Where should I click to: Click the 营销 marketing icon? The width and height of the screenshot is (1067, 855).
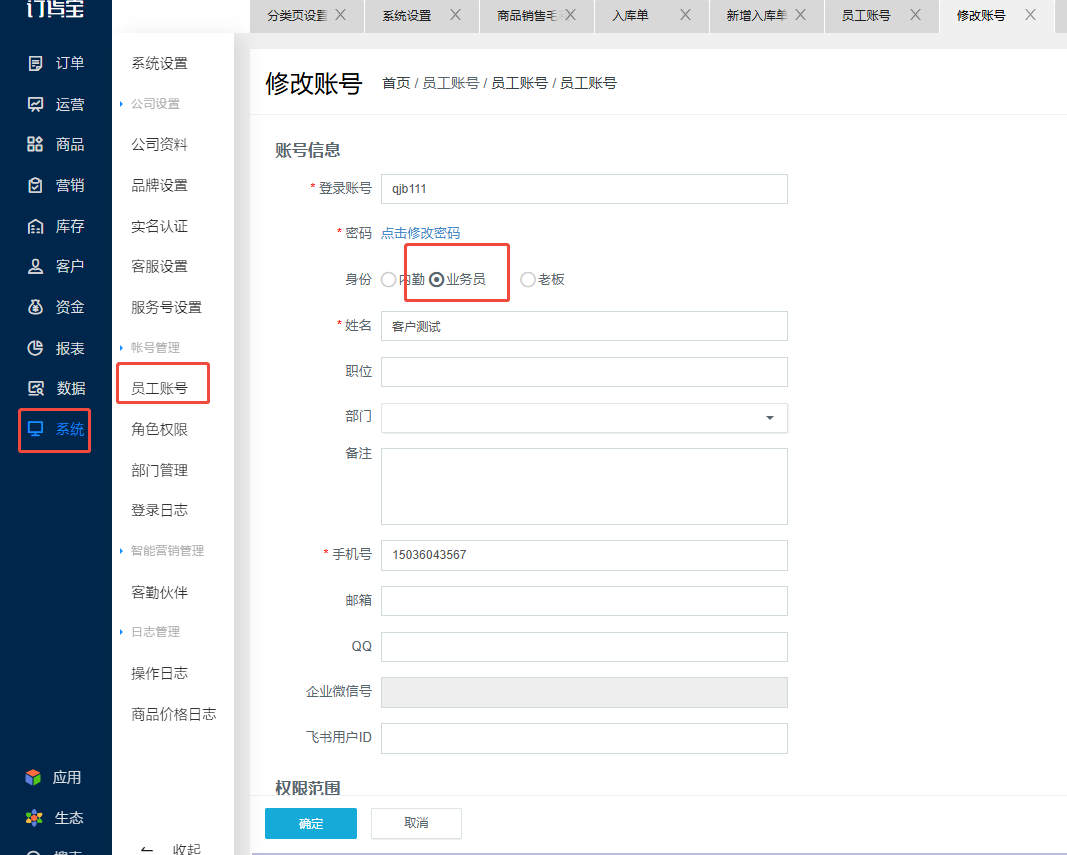point(35,185)
